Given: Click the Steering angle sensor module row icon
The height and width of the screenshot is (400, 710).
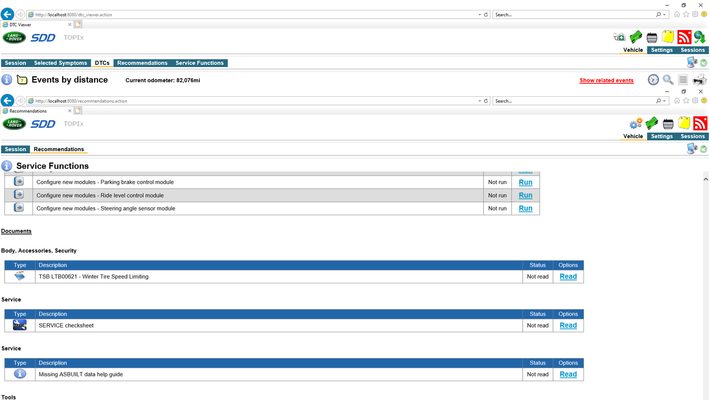Looking at the screenshot, I should pos(19,207).
